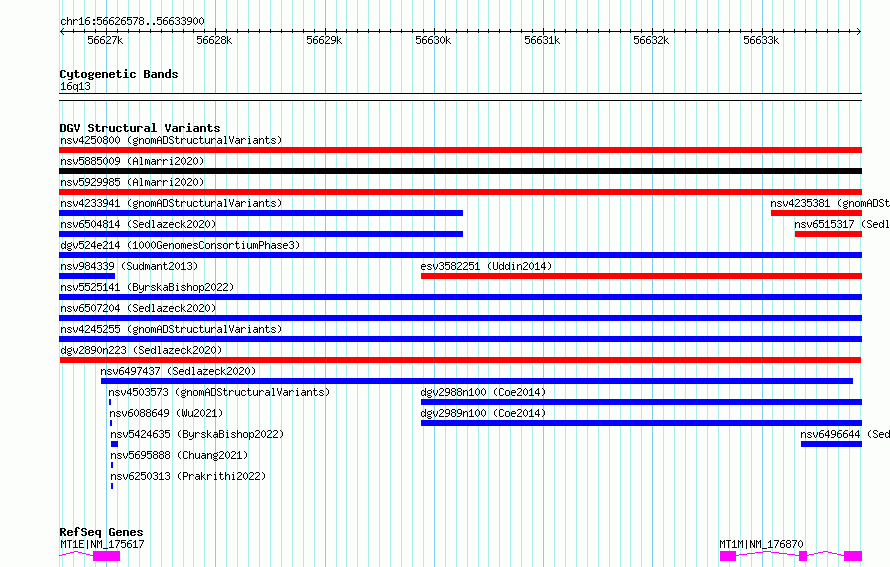This screenshot has width=890, height=567.
Task: Open nsv5424635 (ByrskaBishop2022) label
Action: coord(197,434)
